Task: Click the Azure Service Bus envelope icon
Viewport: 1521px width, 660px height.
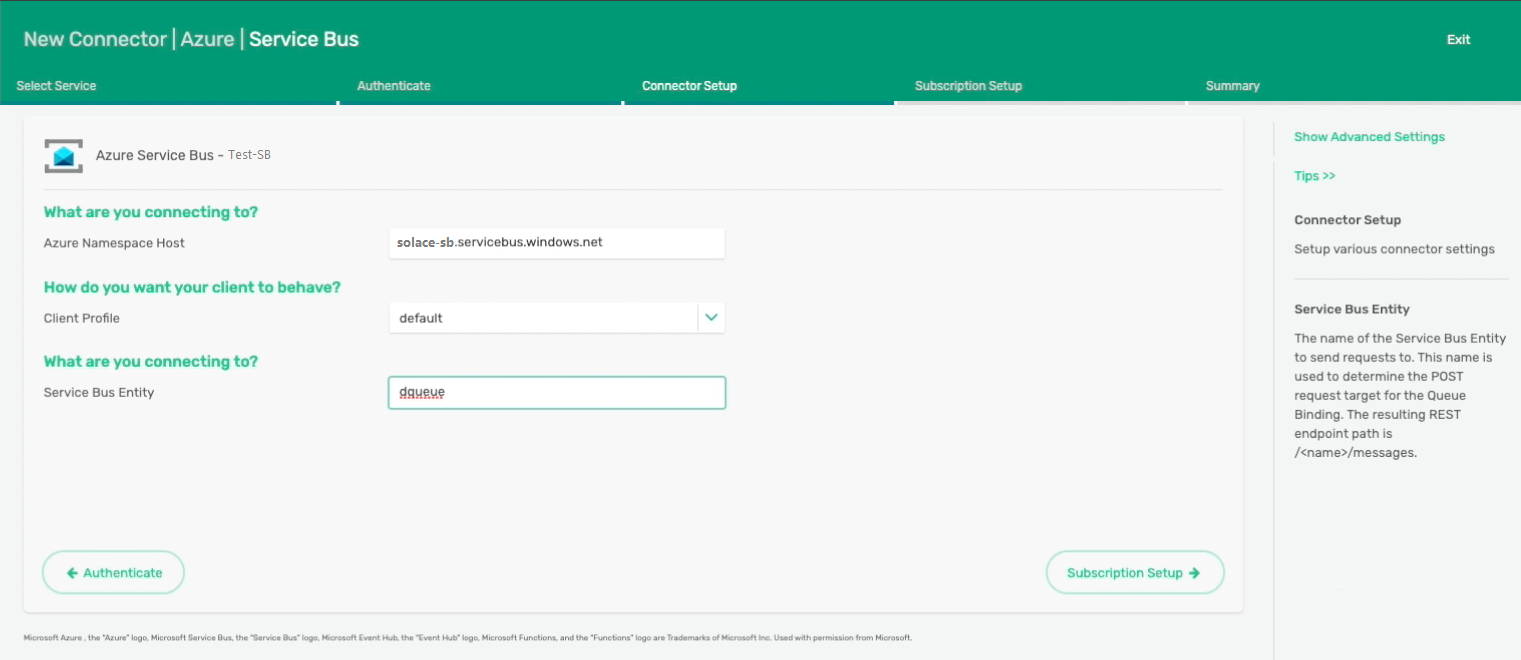Action: click(63, 156)
